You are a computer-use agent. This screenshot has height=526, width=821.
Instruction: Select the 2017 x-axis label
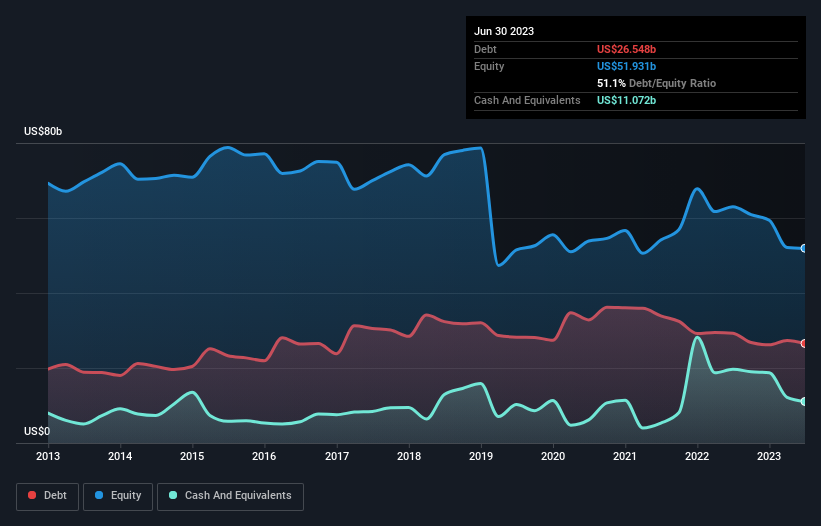[337, 456]
